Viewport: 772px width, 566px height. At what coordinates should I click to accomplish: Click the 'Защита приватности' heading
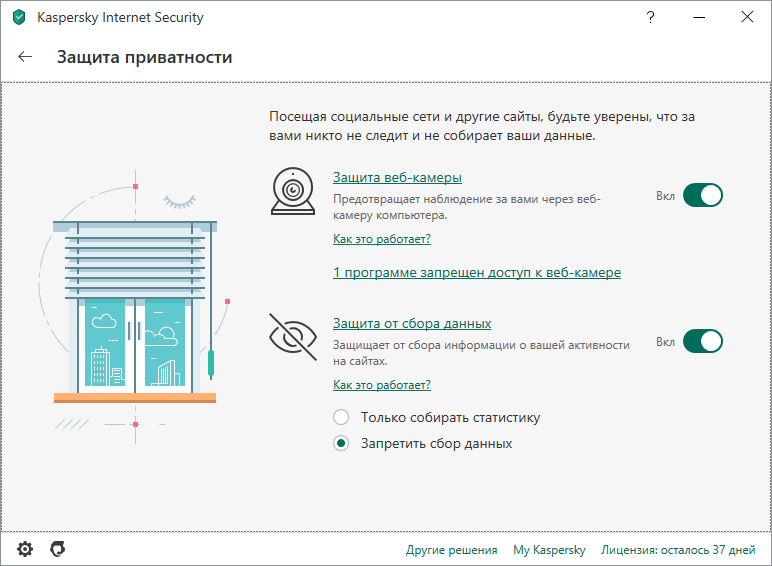144,57
